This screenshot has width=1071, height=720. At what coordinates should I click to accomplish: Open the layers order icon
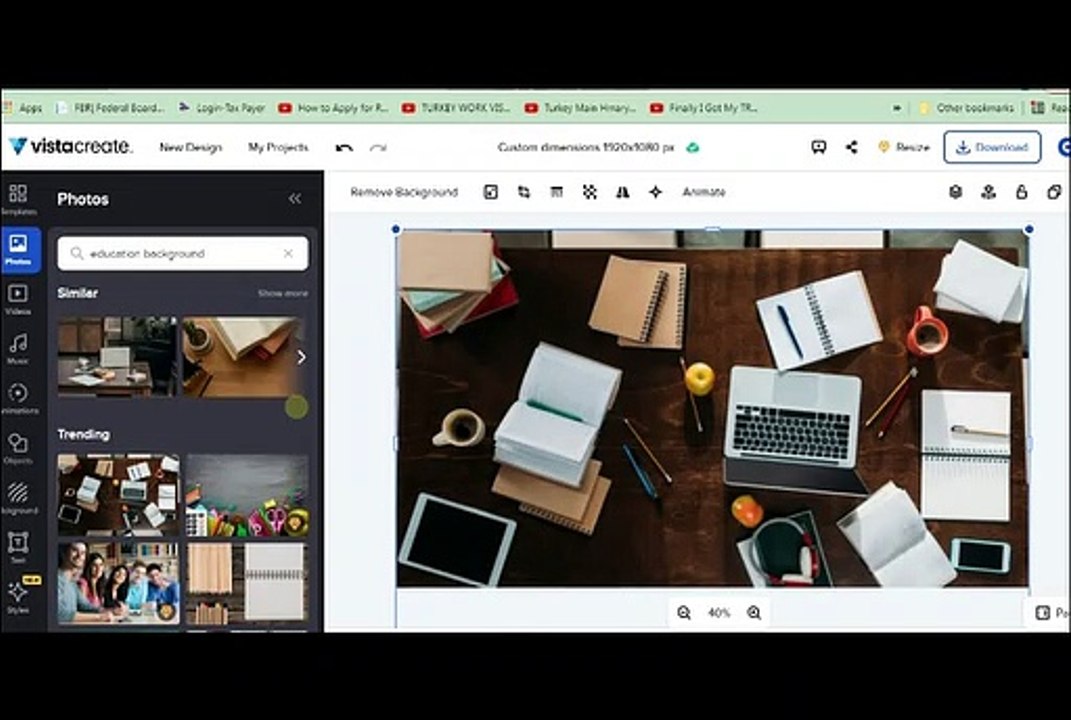[x=956, y=192]
